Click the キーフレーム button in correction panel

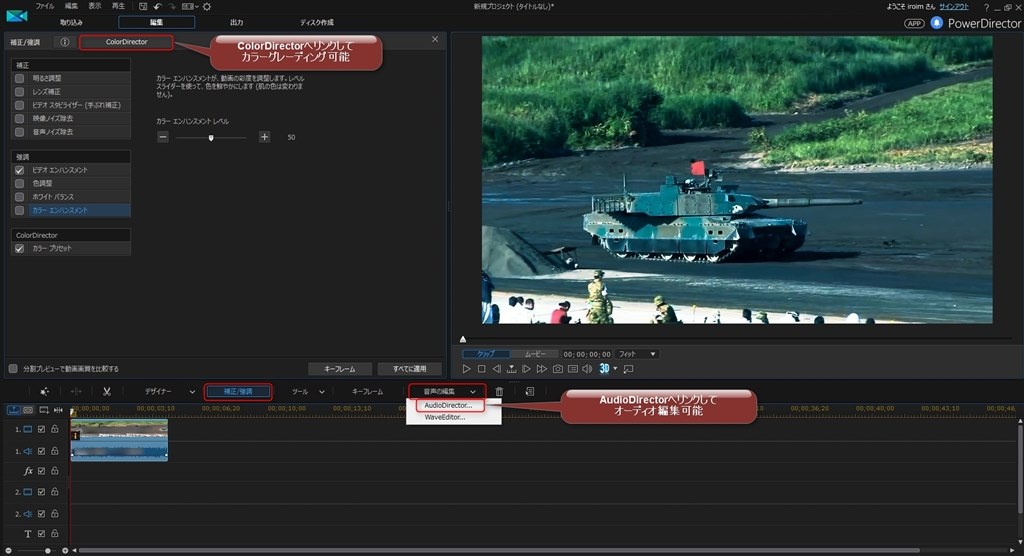[340, 368]
